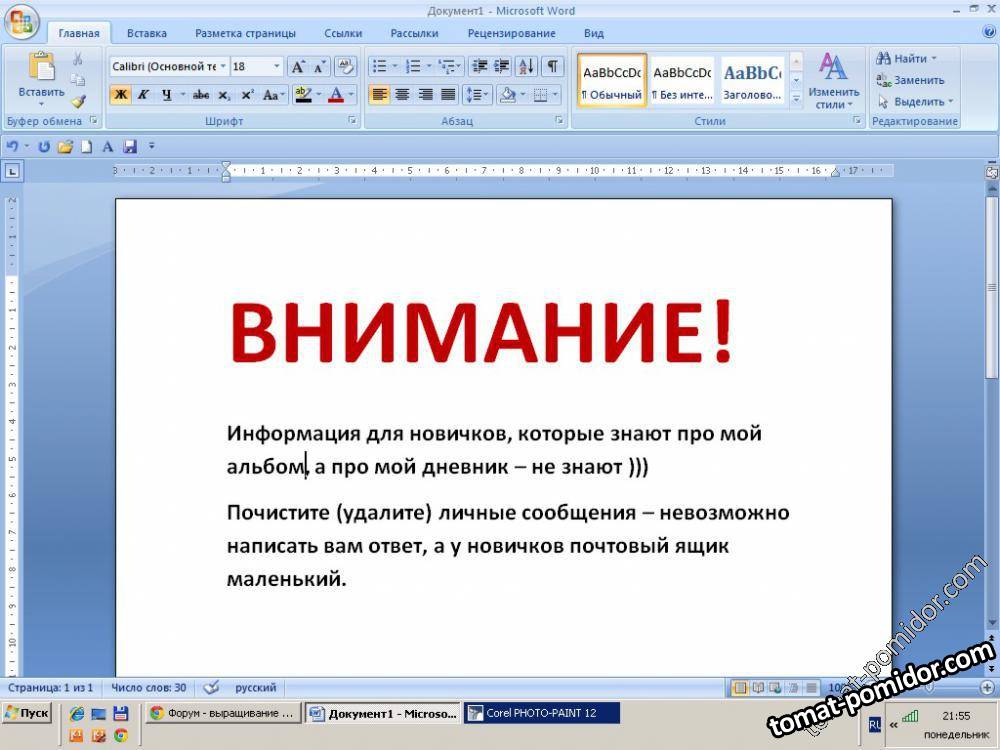The width and height of the screenshot is (1000, 750).
Task: Switch to the Вставка ribbon tab
Action: tap(147, 33)
